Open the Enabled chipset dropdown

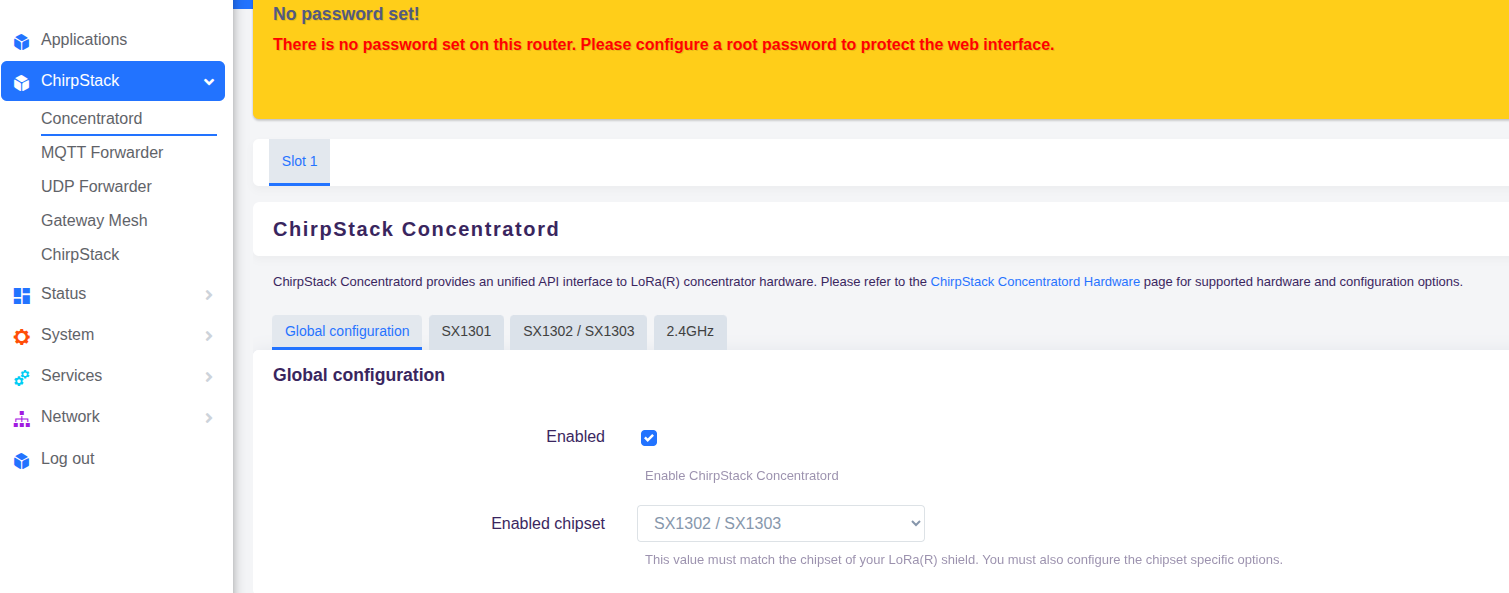click(780, 523)
